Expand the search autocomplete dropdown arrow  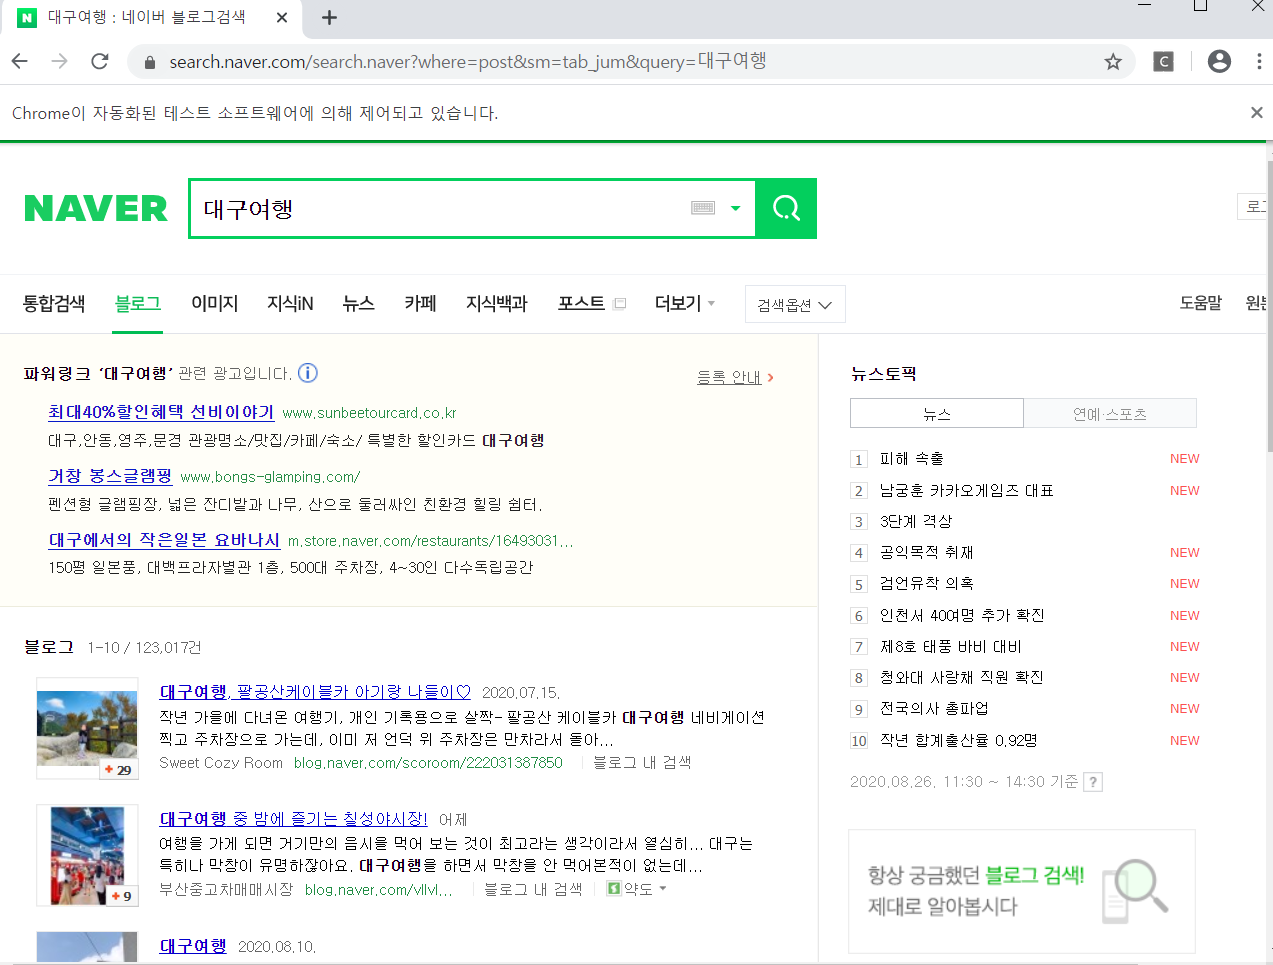(x=736, y=208)
